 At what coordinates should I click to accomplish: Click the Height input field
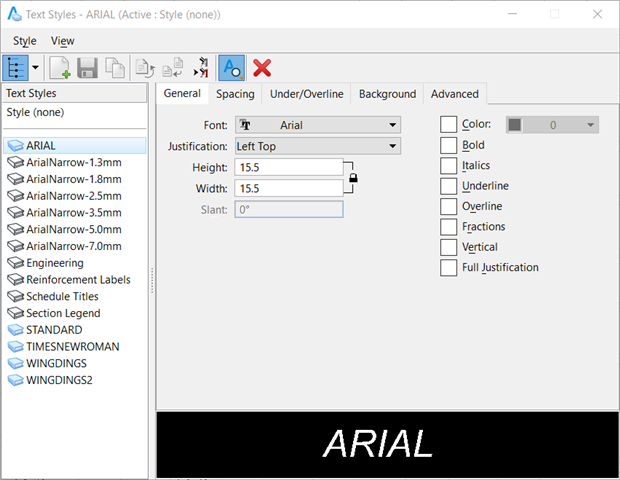[289, 167]
